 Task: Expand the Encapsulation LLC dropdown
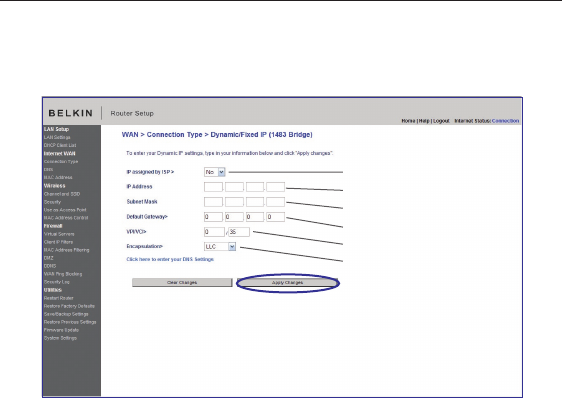[x=220, y=246]
